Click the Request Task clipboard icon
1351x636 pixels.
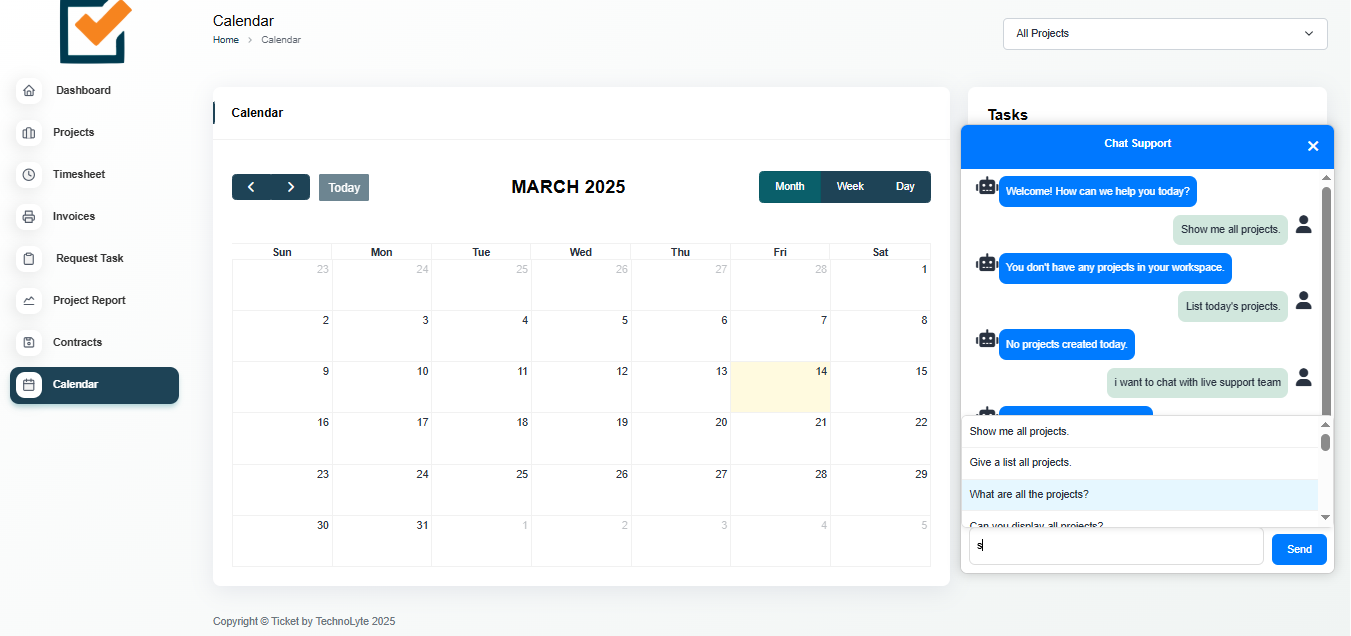[x=29, y=259]
